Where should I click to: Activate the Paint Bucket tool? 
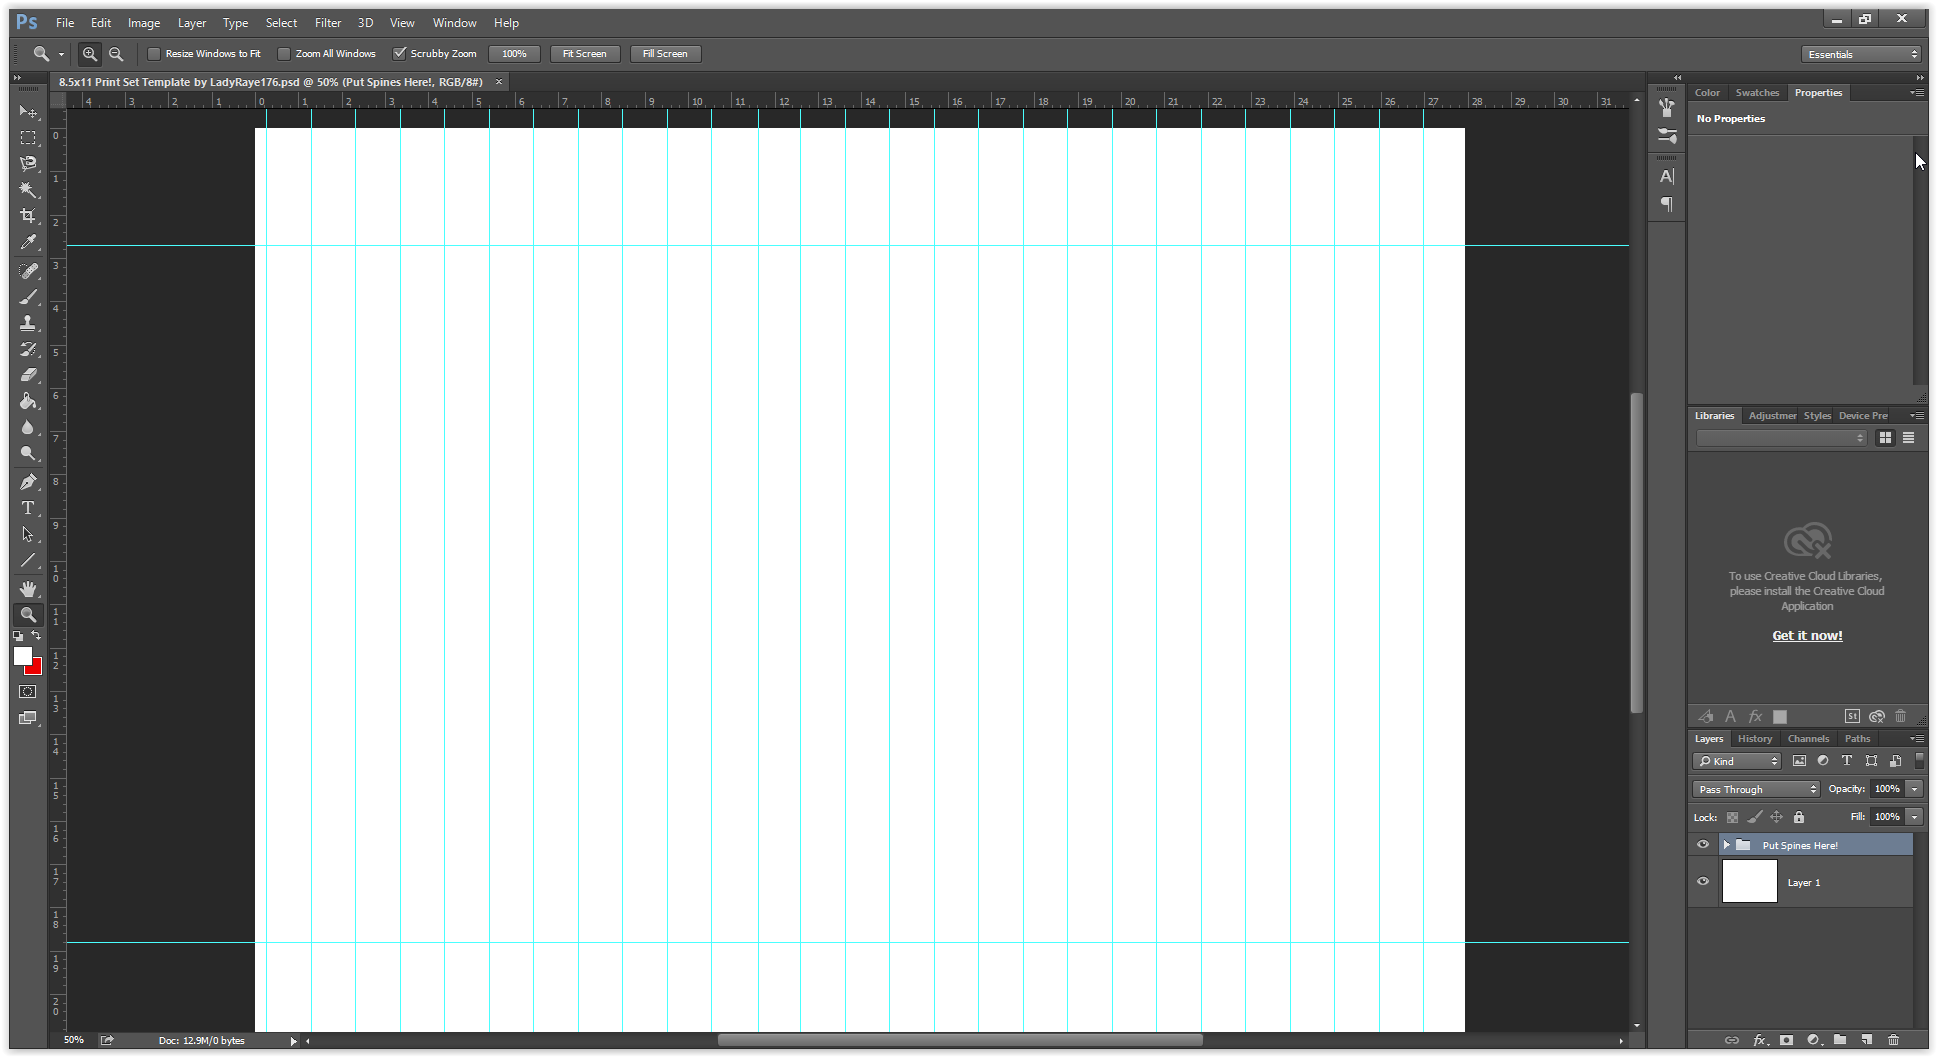(28, 401)
